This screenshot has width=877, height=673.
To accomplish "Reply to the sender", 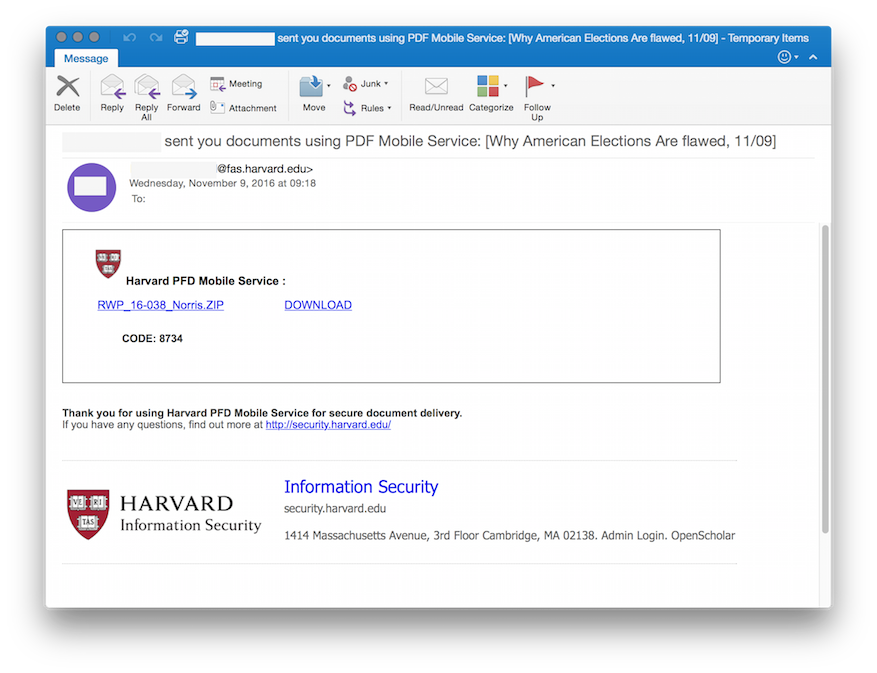I will coord(111,95).
